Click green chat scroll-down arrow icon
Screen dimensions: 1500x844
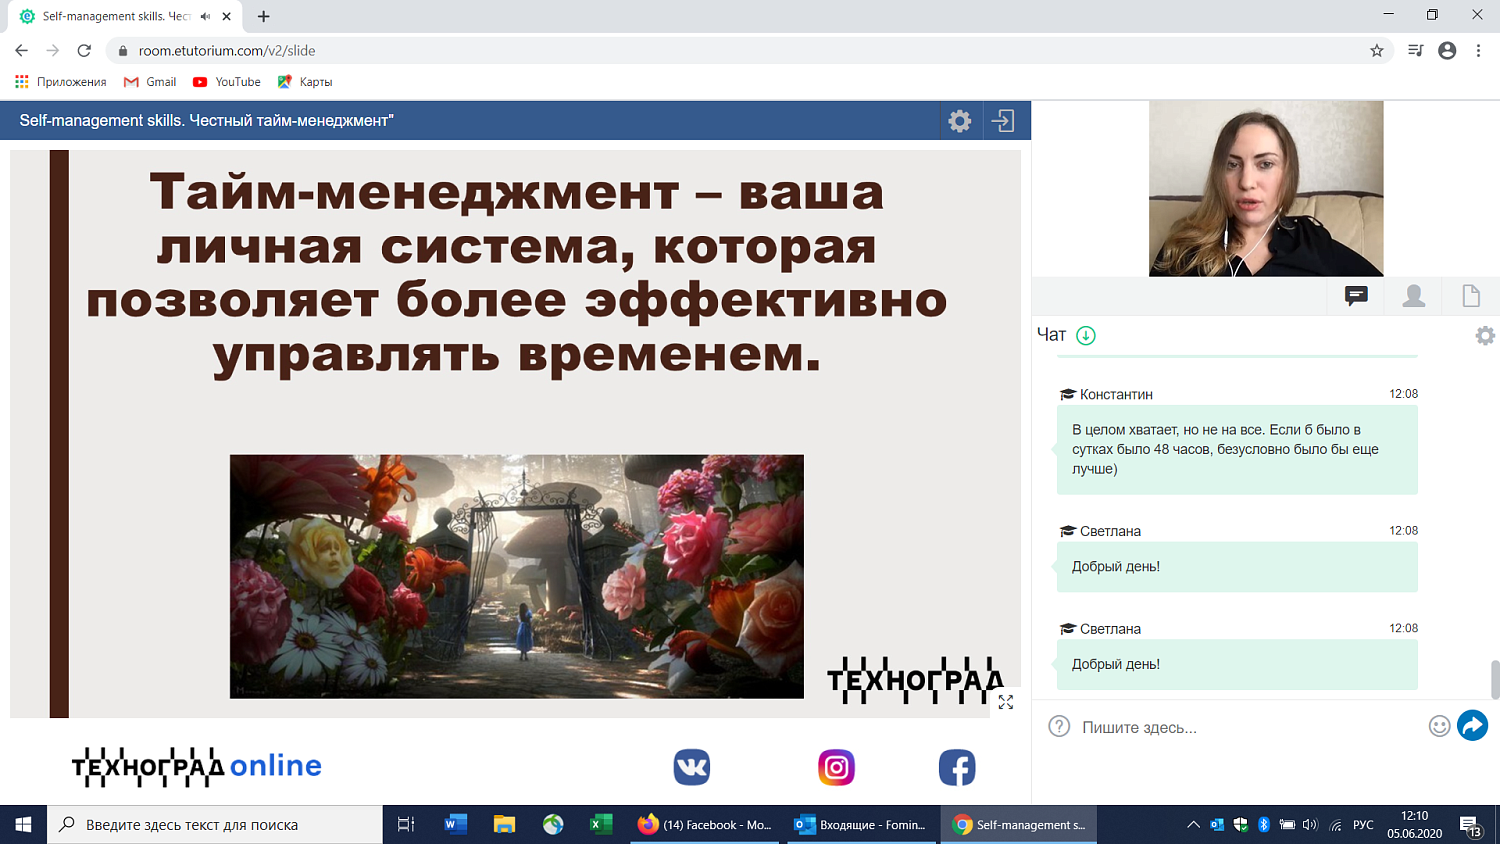(x=1086, y=335)
